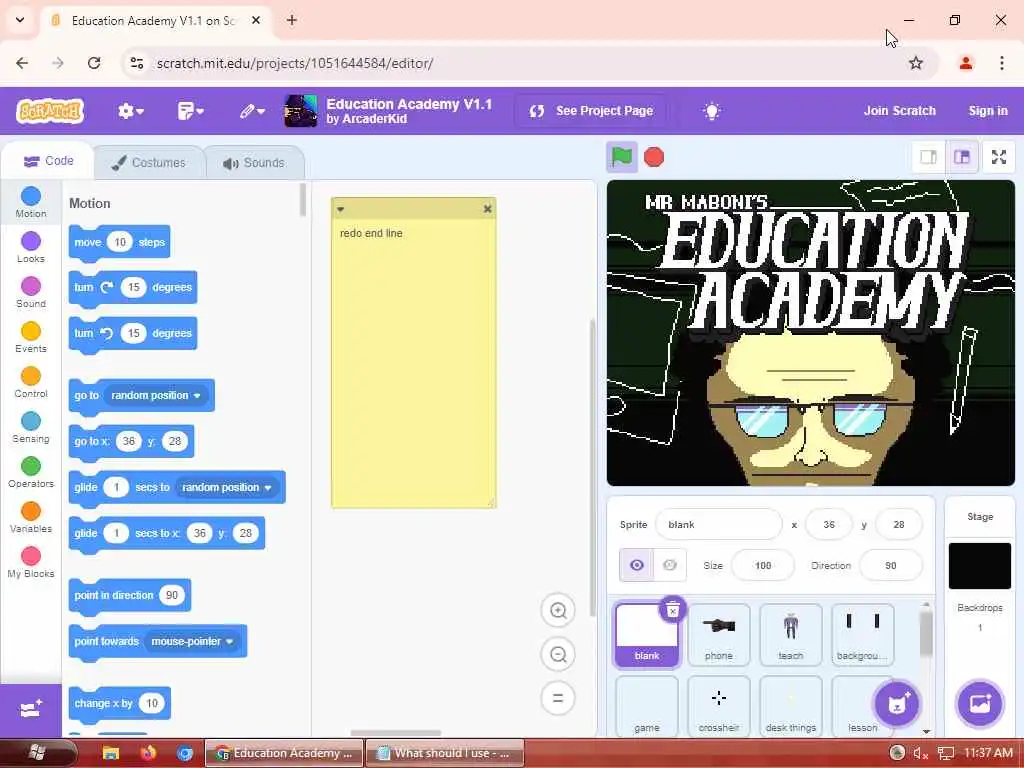Click the sprite x position field
1024x768 pixels.
(829, 524)
